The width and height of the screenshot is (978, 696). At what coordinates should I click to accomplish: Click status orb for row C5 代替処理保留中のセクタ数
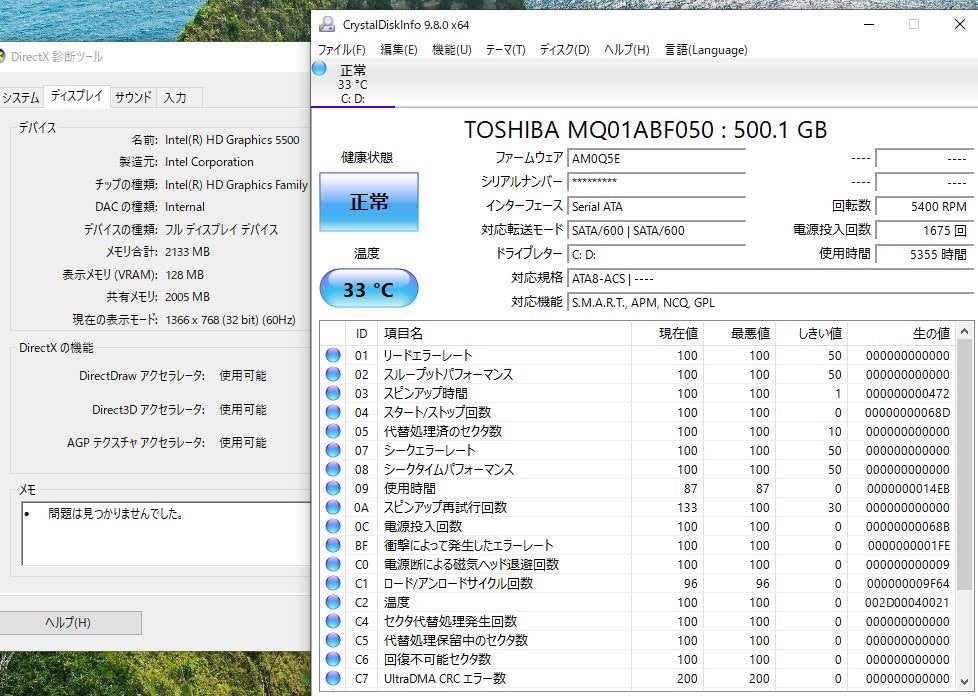pyautogui.click(x=333, y=640)
